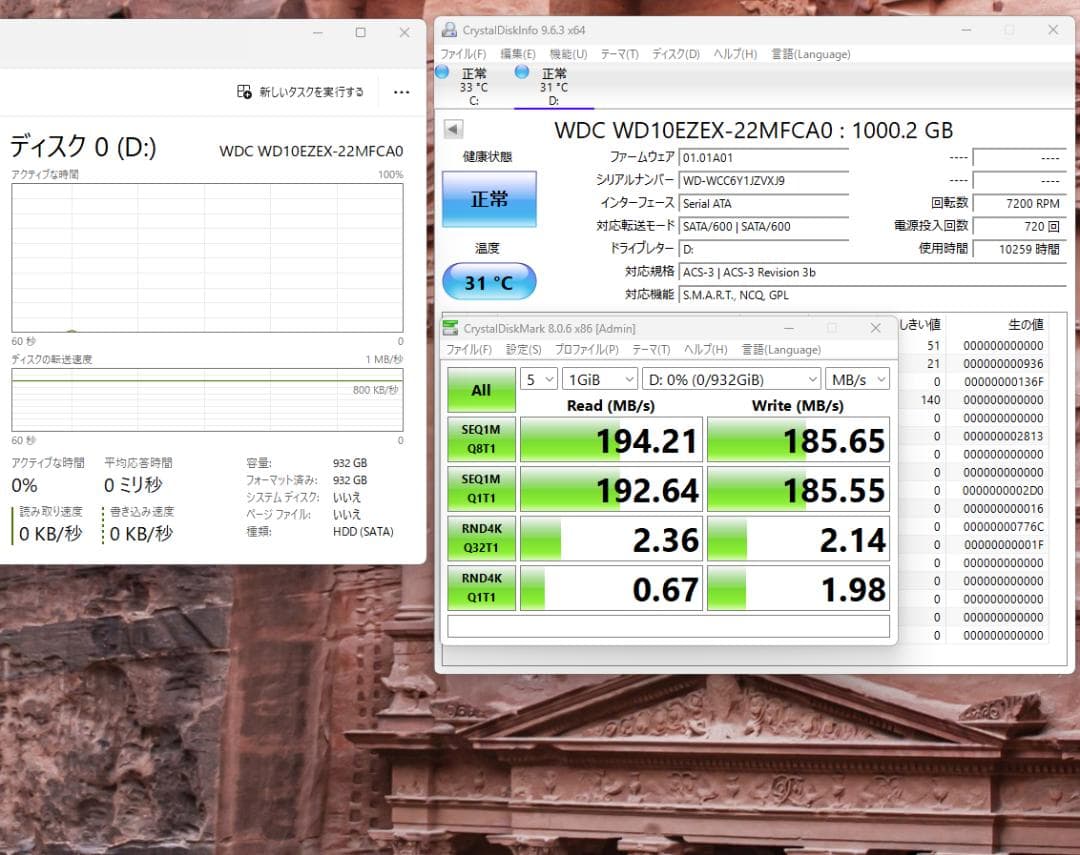Open the test size dropdown showing 1GiB
This screenshot has height=855, width=1080.
600,379
